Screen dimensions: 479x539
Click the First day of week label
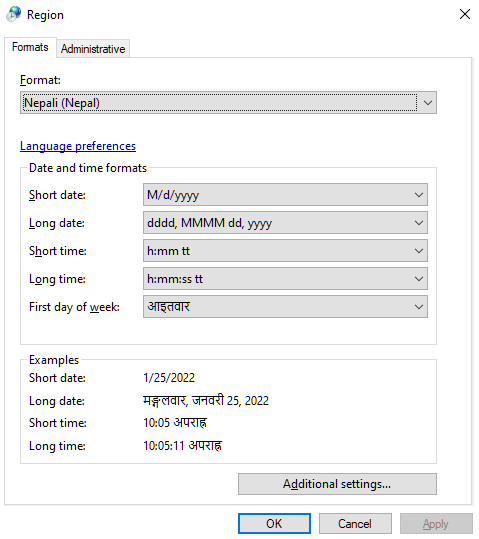(74, 307)
